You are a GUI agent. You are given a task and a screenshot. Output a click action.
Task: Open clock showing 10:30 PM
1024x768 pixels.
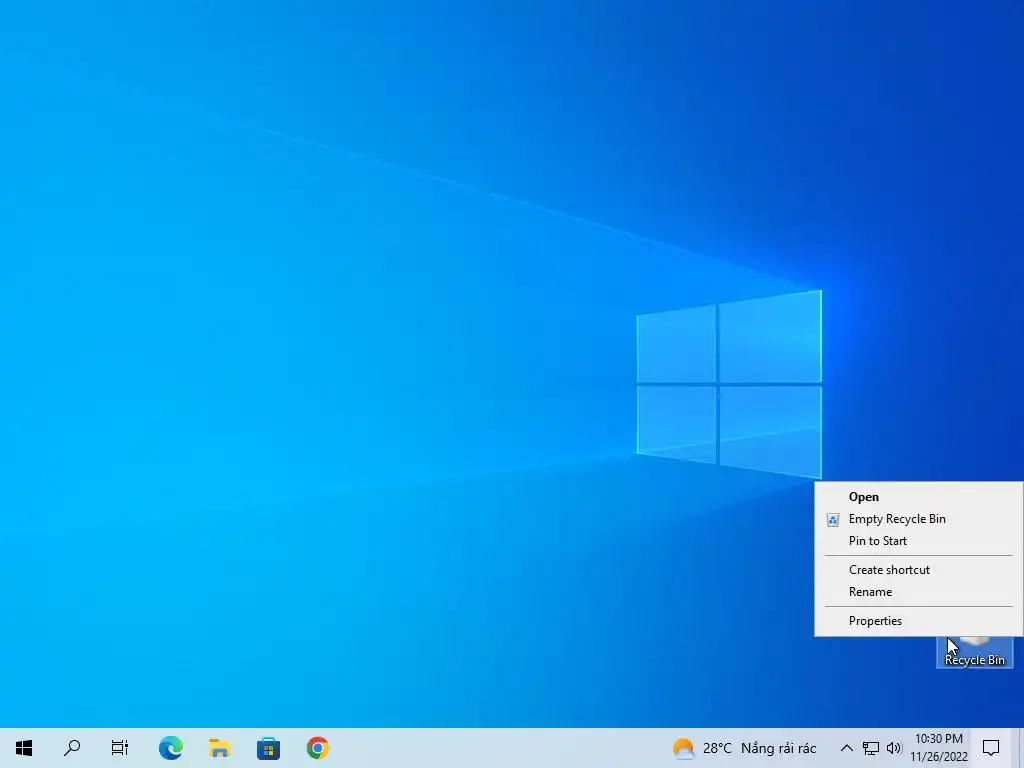pyautogui.click(x=938, y=748)
